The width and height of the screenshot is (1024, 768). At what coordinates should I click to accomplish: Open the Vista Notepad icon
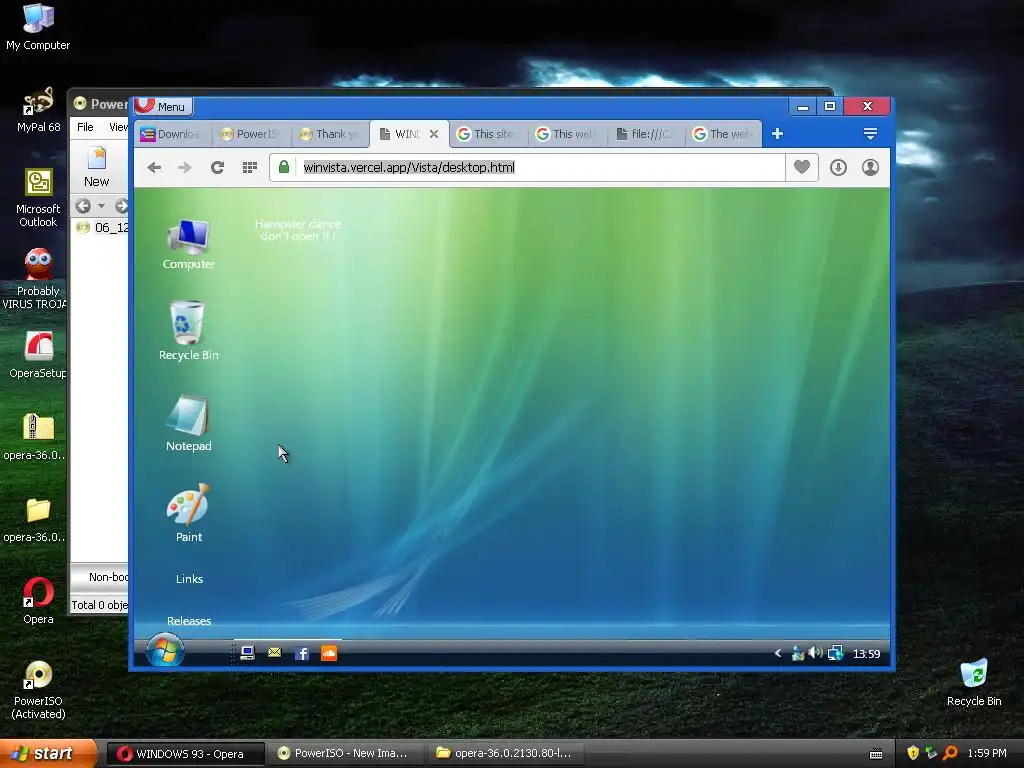pos(188,423)
